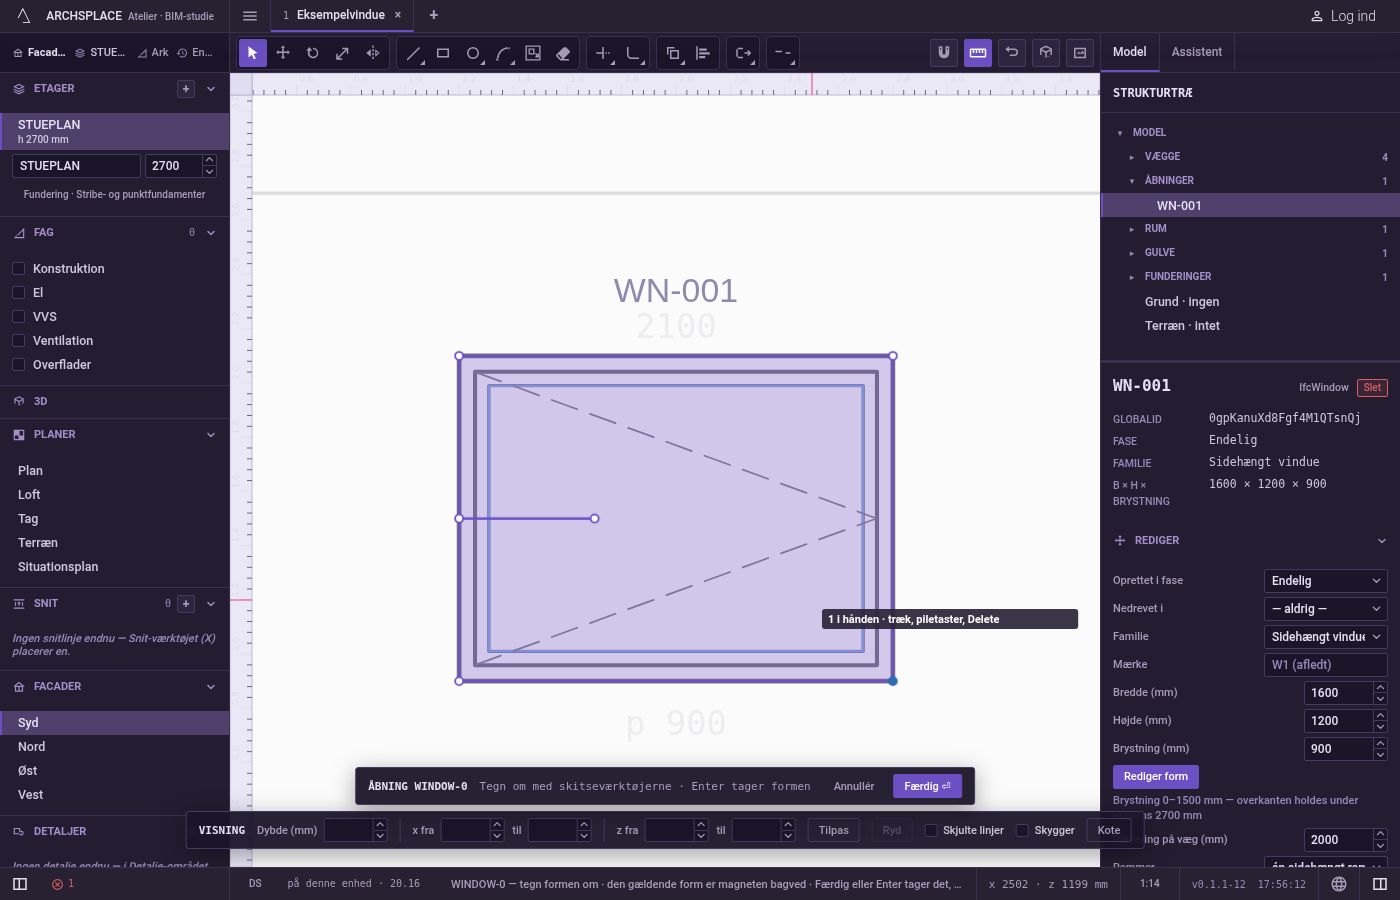Select the arrow selection tool

253,53
